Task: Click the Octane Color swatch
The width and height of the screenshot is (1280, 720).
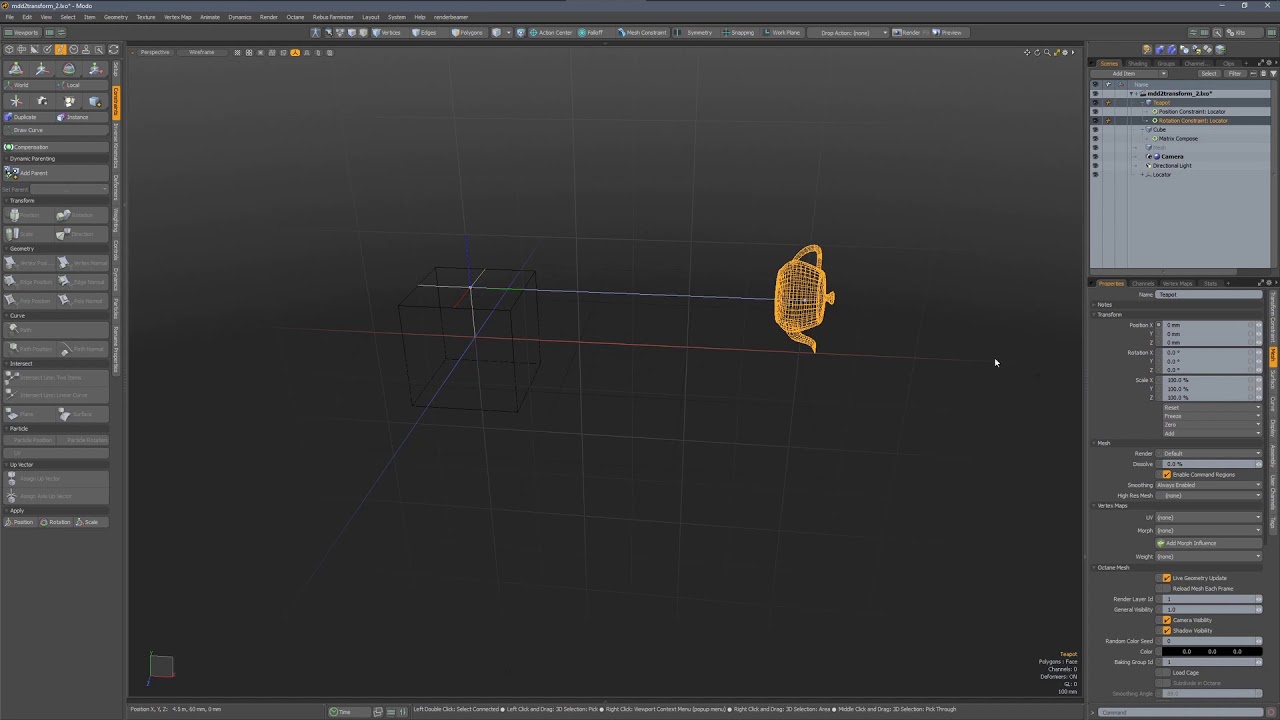Action: click(1212, 651)
